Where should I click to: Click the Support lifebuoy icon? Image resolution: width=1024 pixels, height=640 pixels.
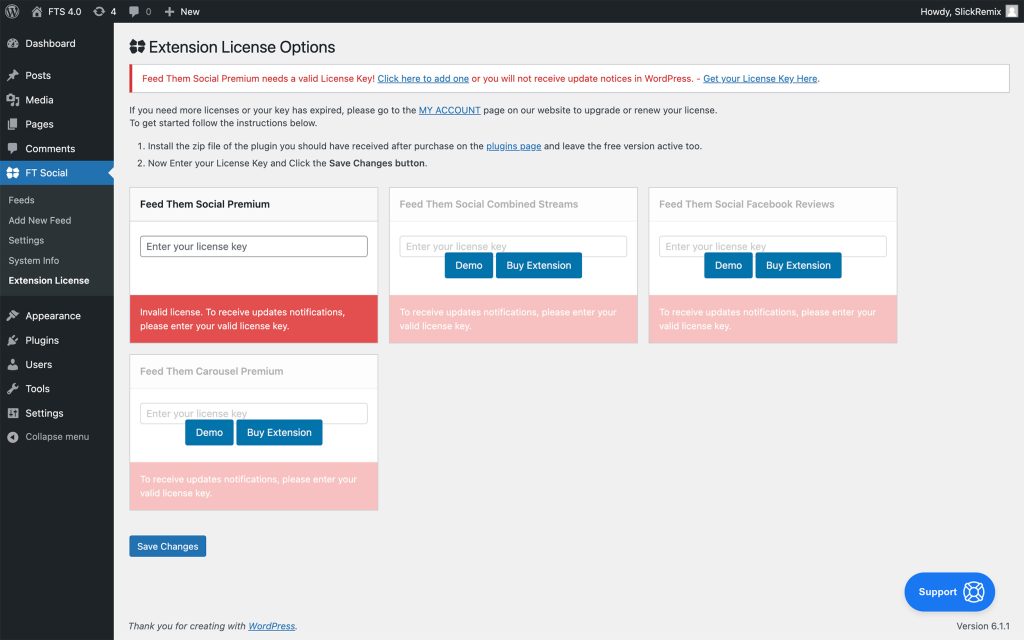click(x=973, y=592)
